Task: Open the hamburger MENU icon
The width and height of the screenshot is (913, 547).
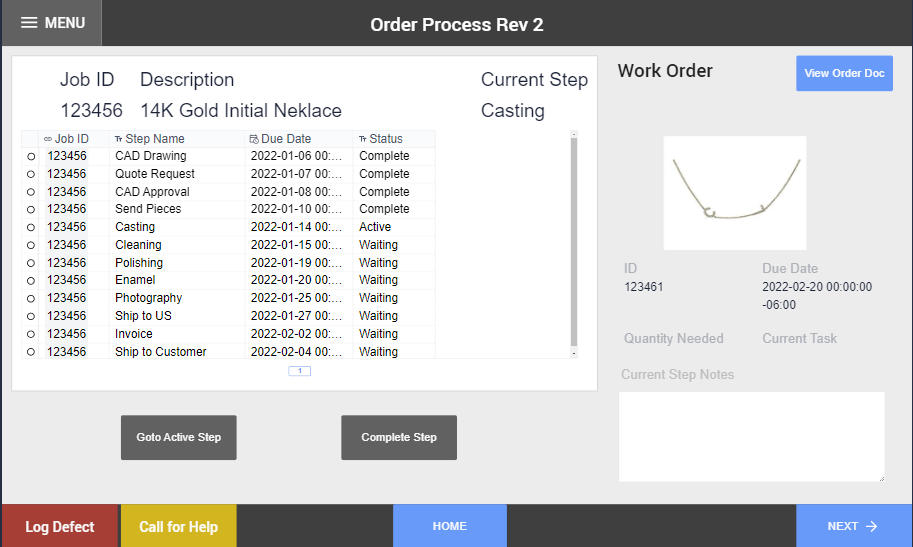Action: pos(30,23)
